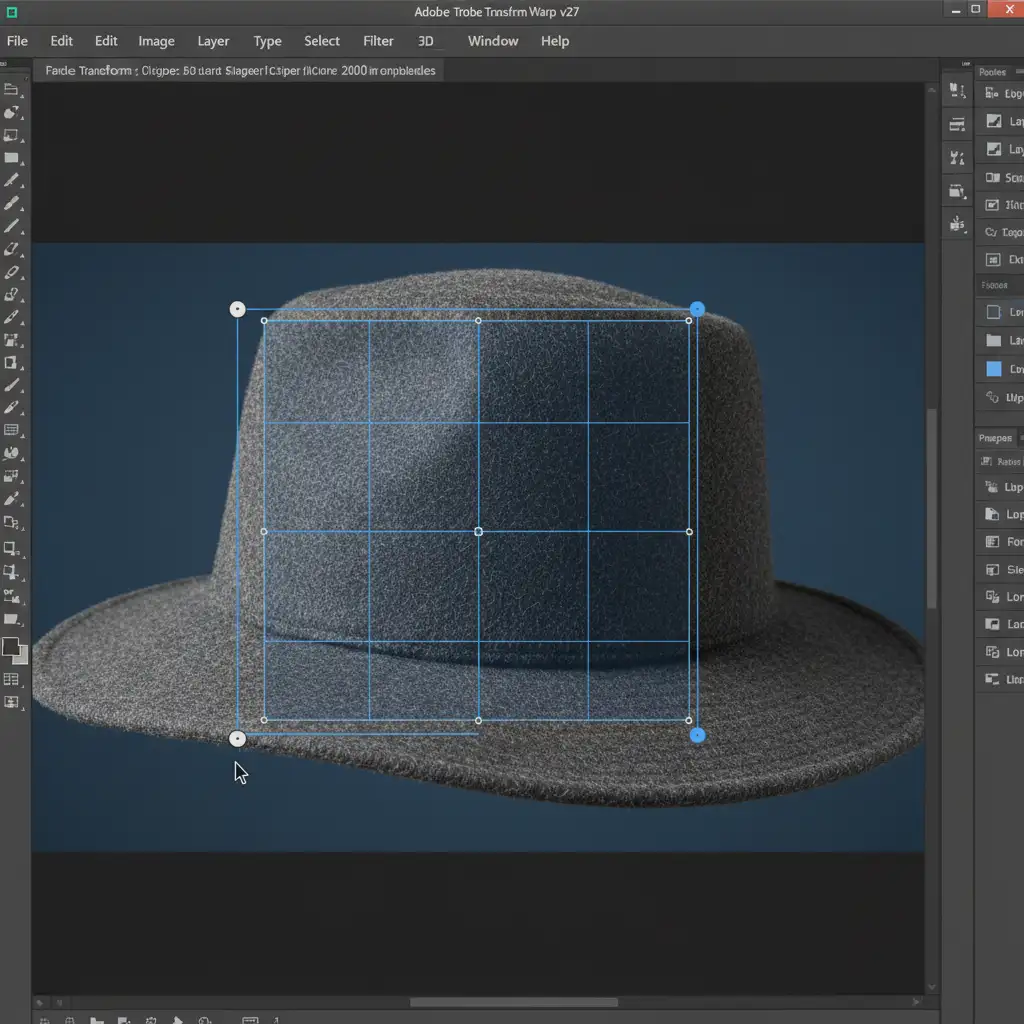Screen dimensions: 1024x1024
Task: Click the top icon in the collapsed panel strip
Action: pos(957,91)
